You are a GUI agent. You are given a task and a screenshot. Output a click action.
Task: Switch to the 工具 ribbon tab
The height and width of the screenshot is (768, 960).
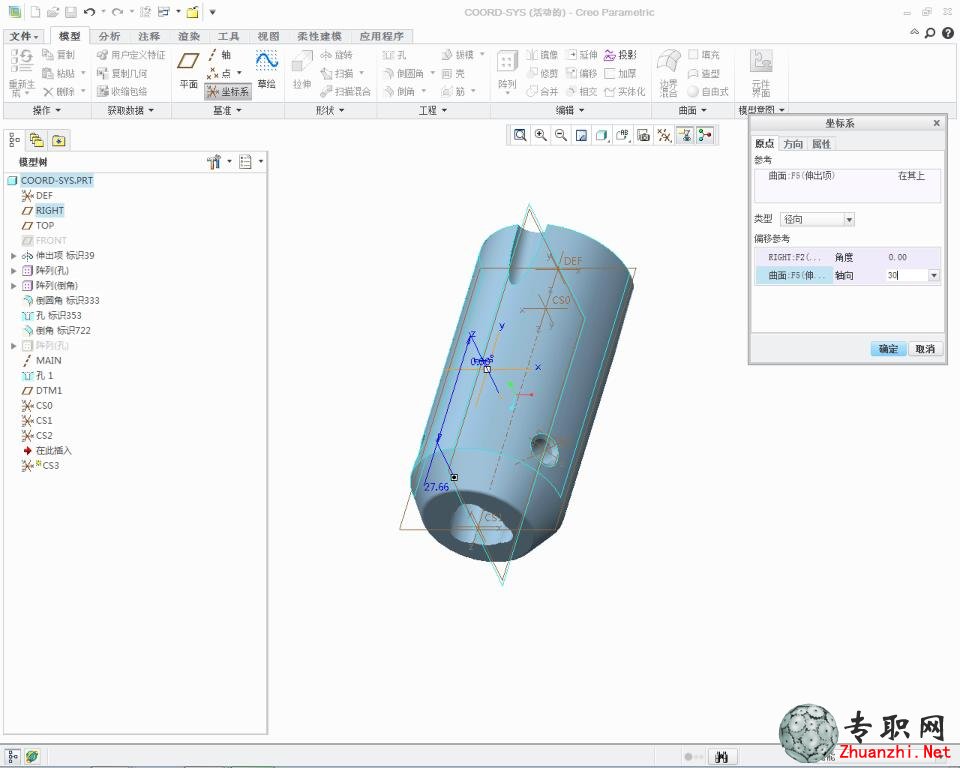coord(228,36)
